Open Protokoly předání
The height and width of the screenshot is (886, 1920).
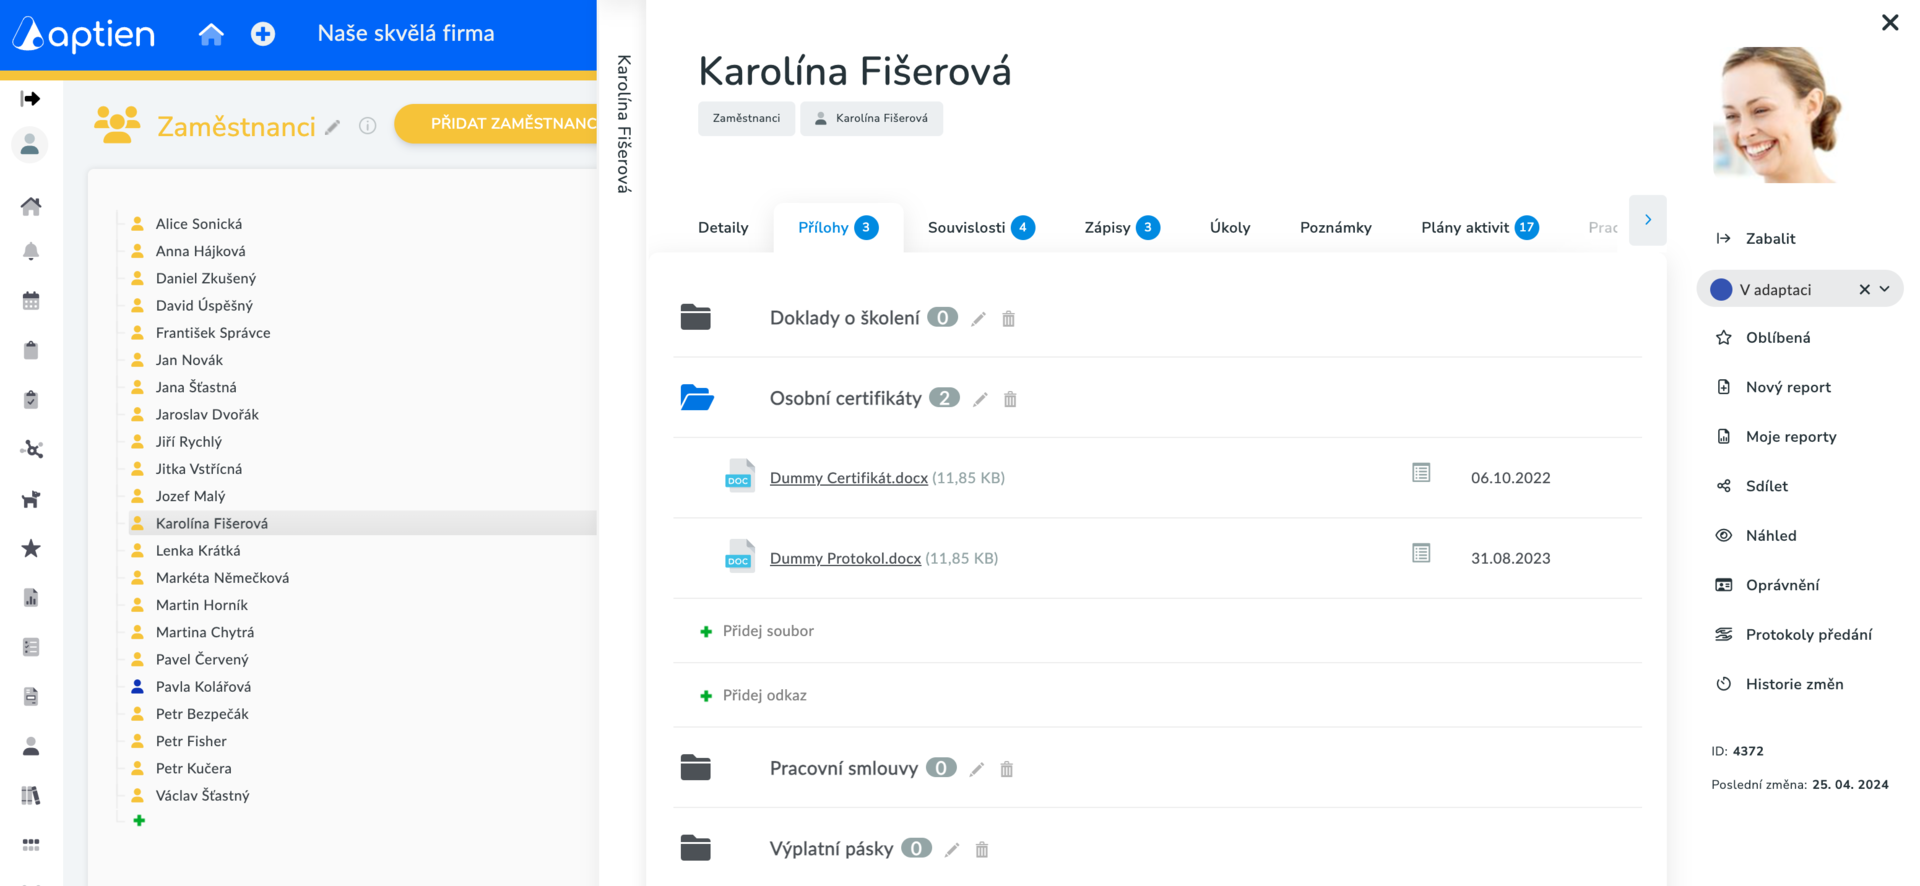pos(1793,634)
